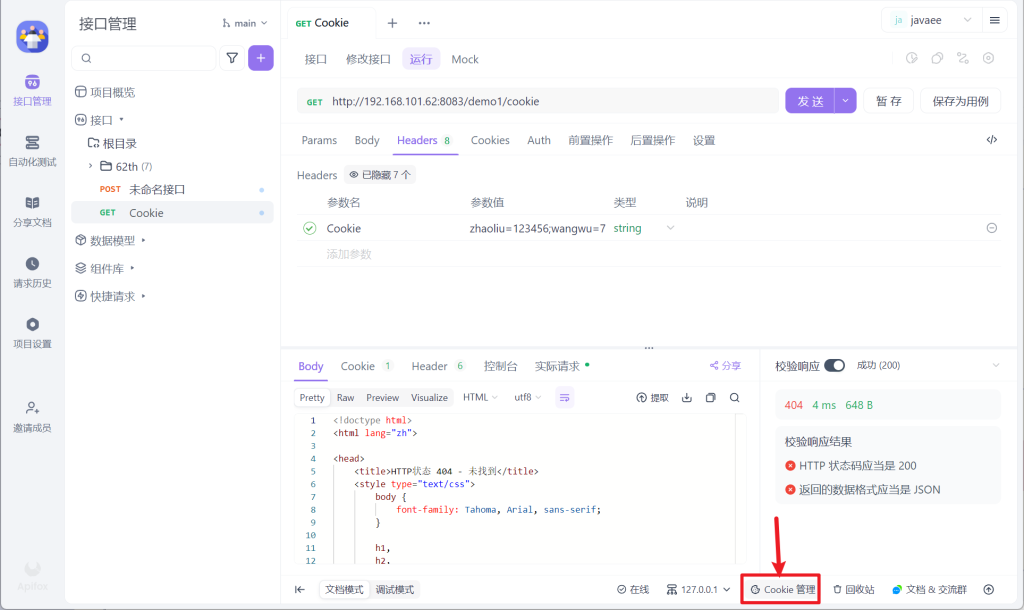Open 请求历史 in the left sidebar
1024x610 pixels.
tap(32, 272)
